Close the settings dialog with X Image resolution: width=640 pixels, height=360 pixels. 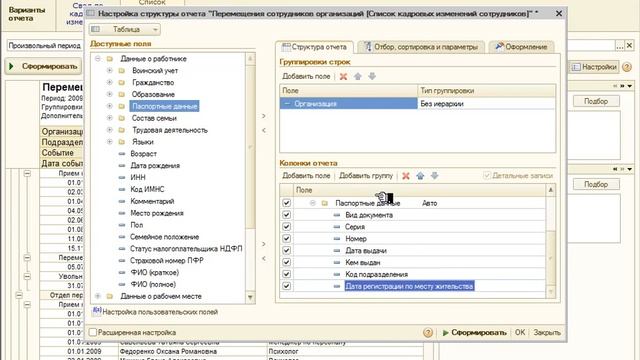[559, 13]
